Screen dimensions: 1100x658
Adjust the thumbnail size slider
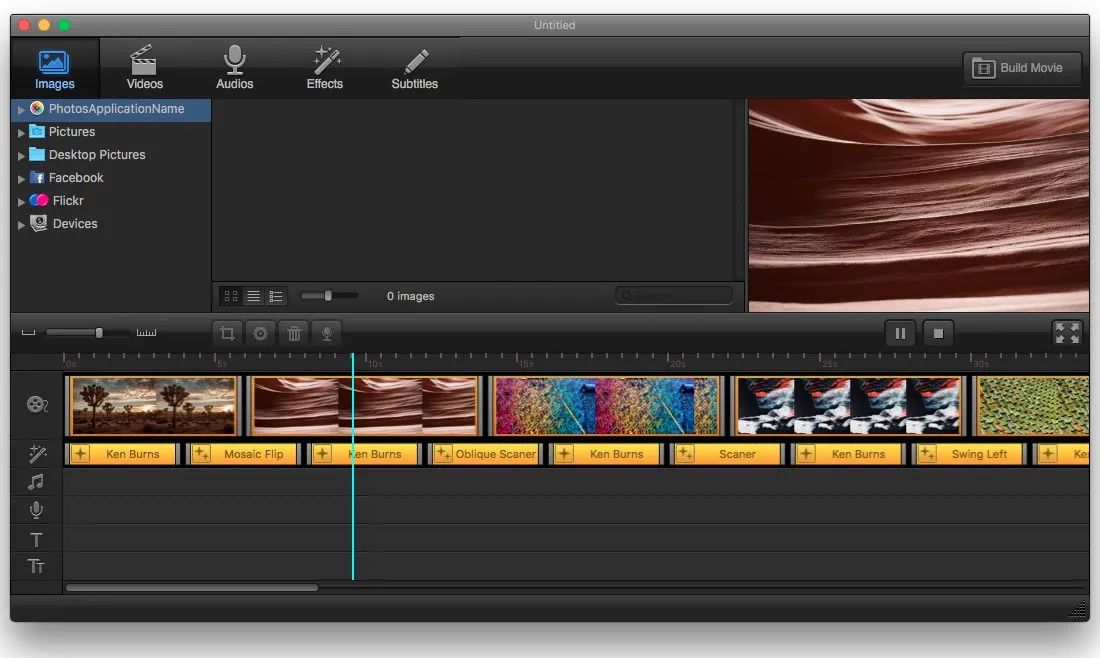tap(330, 296)
